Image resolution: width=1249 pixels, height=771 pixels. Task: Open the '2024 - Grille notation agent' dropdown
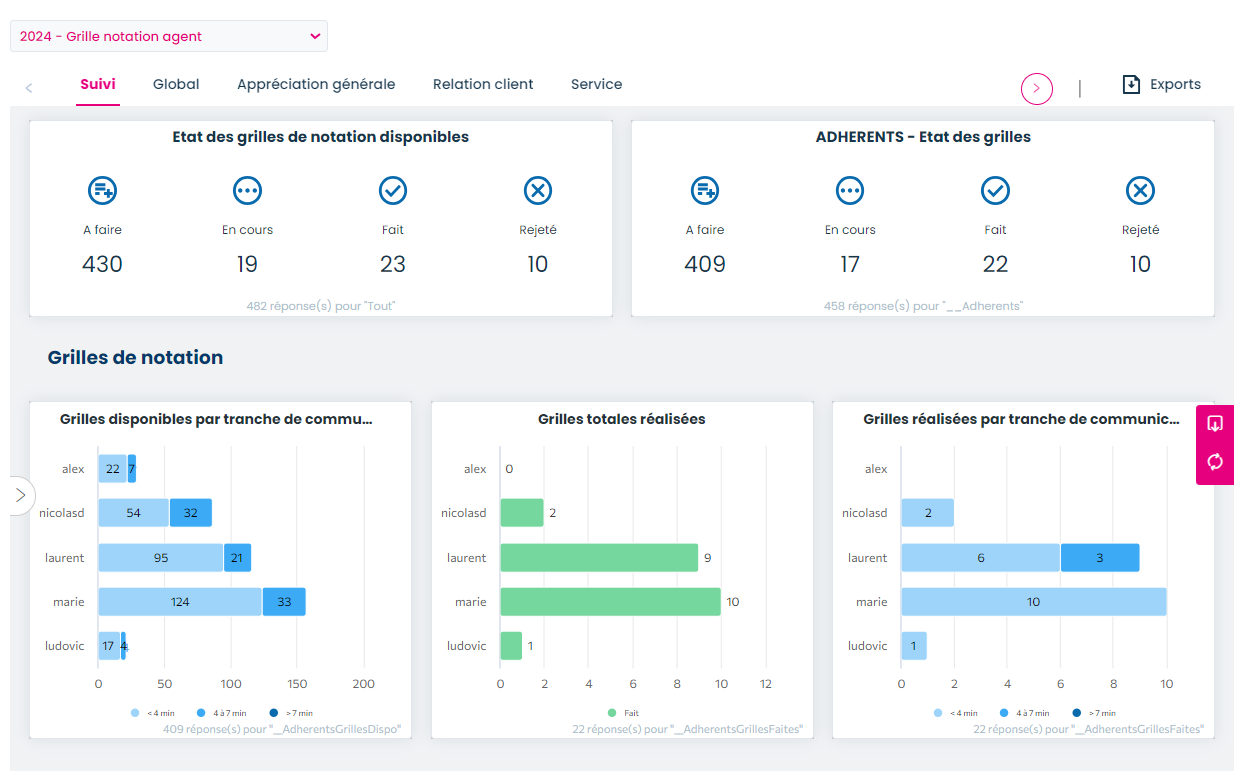coord(168,34)
